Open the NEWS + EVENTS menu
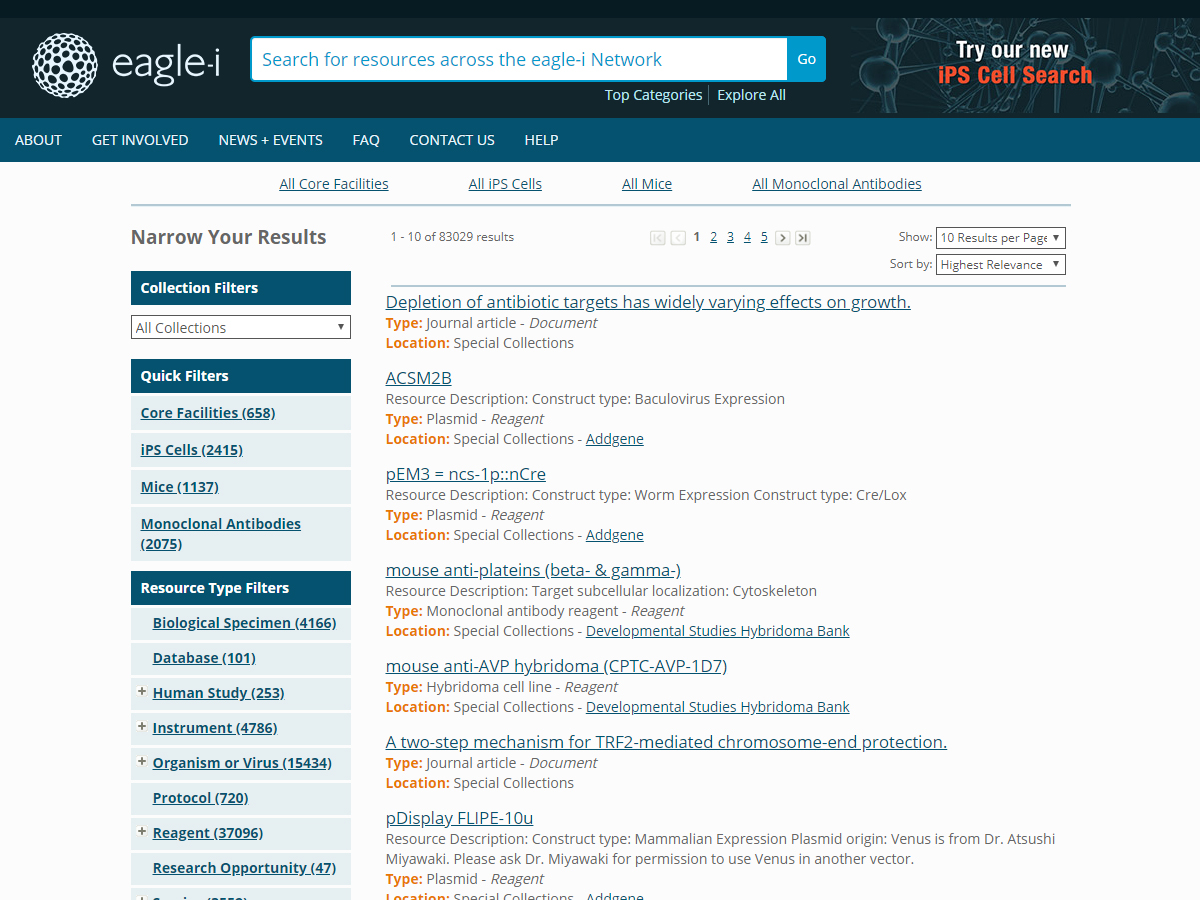 point(270,140)
